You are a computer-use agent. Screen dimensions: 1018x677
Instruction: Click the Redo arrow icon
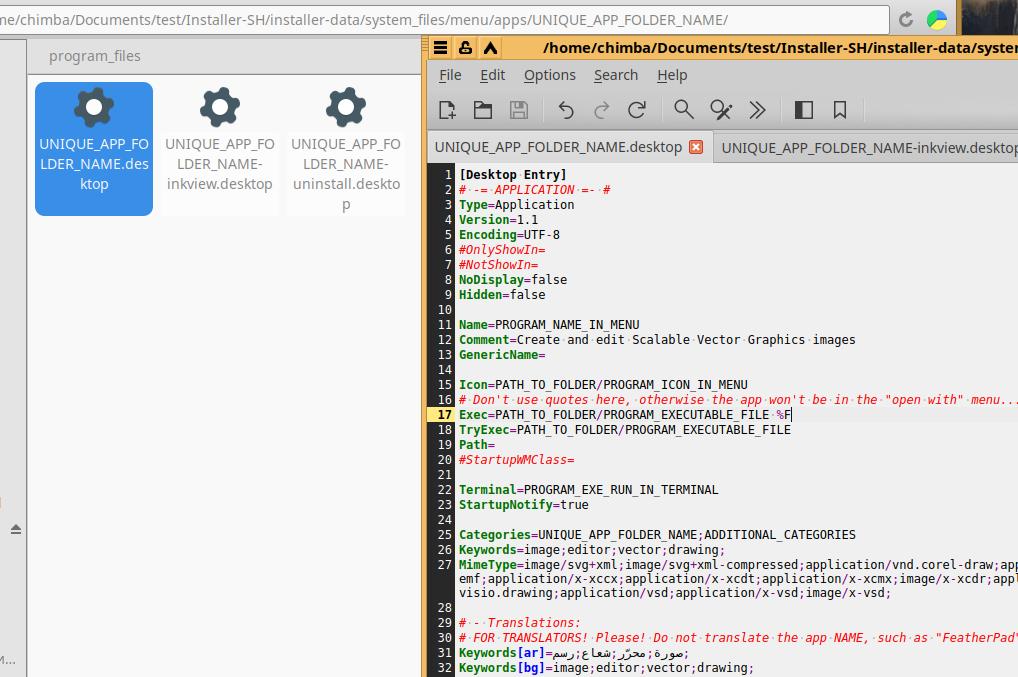[x=602, y=110]
